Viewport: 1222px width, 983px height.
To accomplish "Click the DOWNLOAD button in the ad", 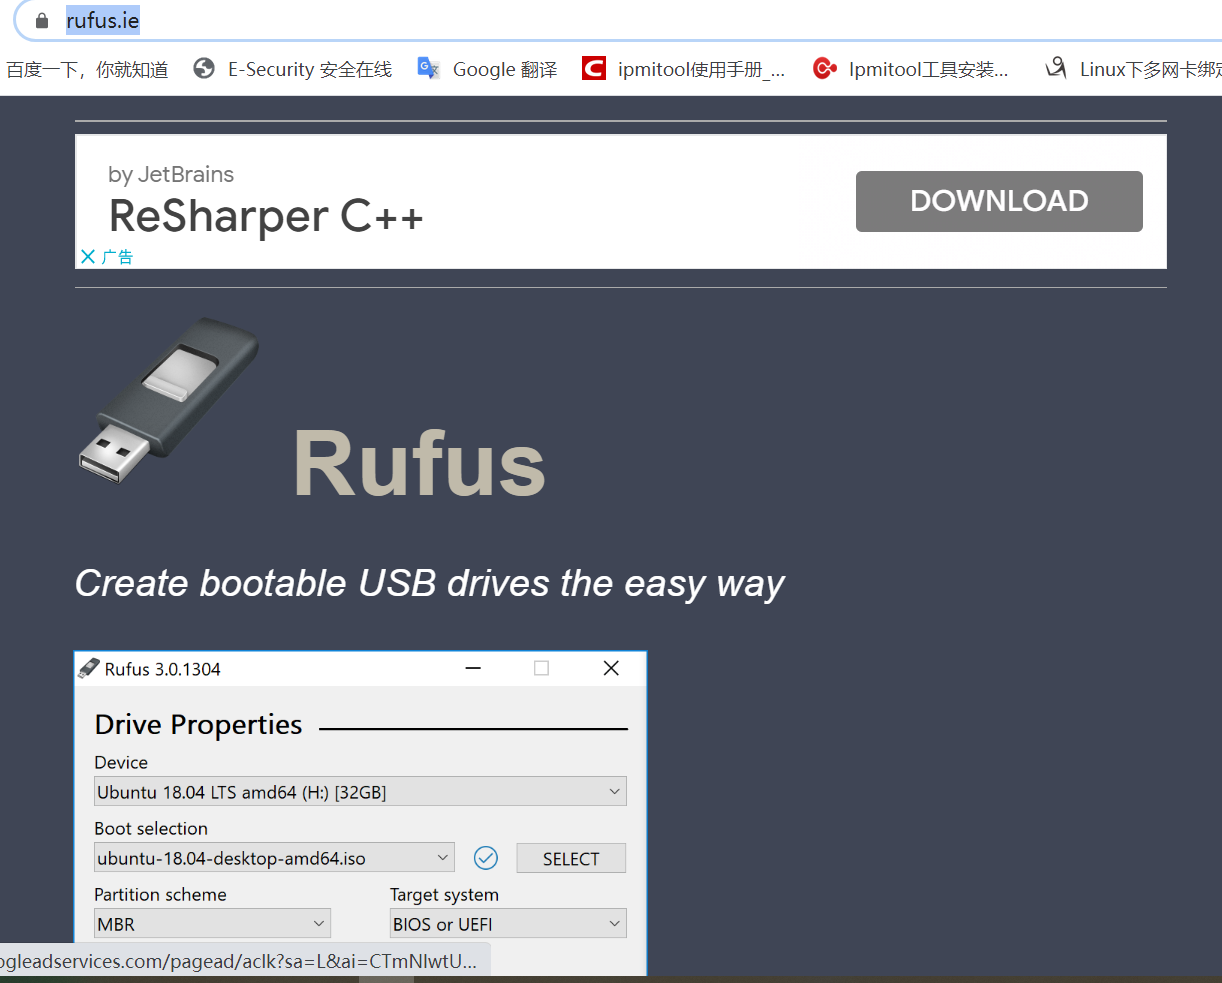I will click(999, 201).
